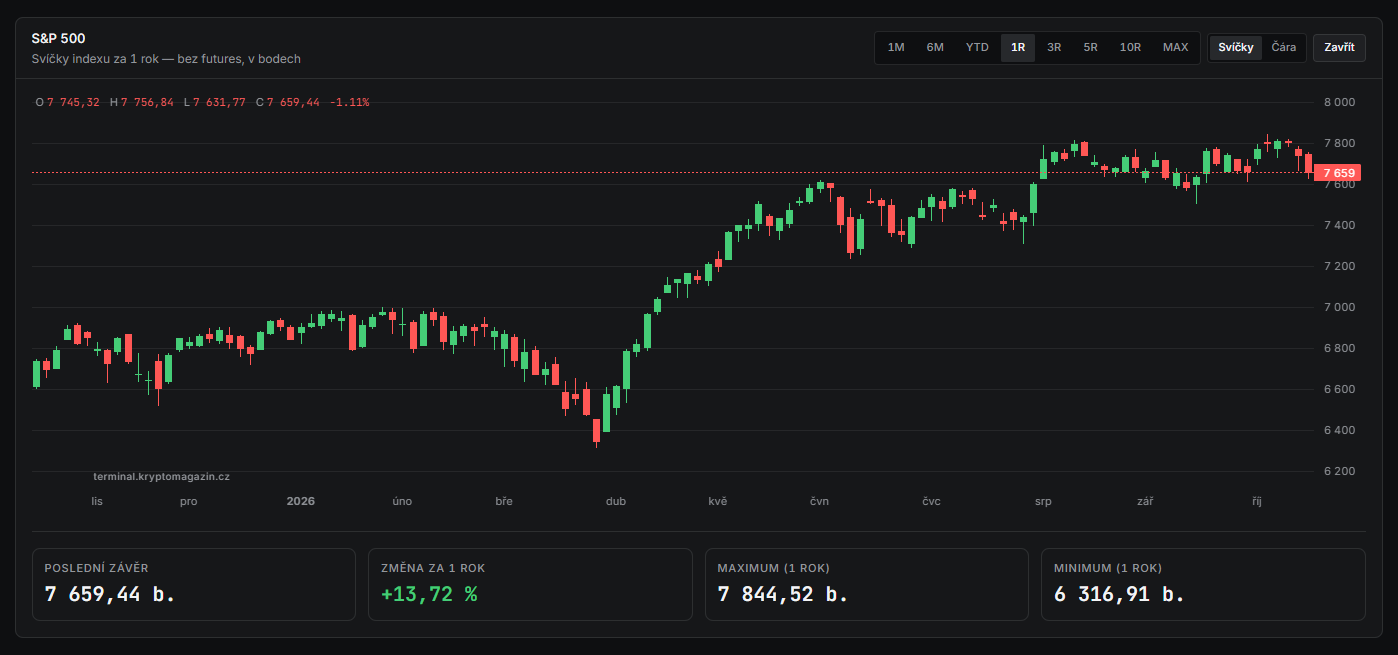
Task: Click the -1.11% change readout
Action: click(x=349, y=102)
